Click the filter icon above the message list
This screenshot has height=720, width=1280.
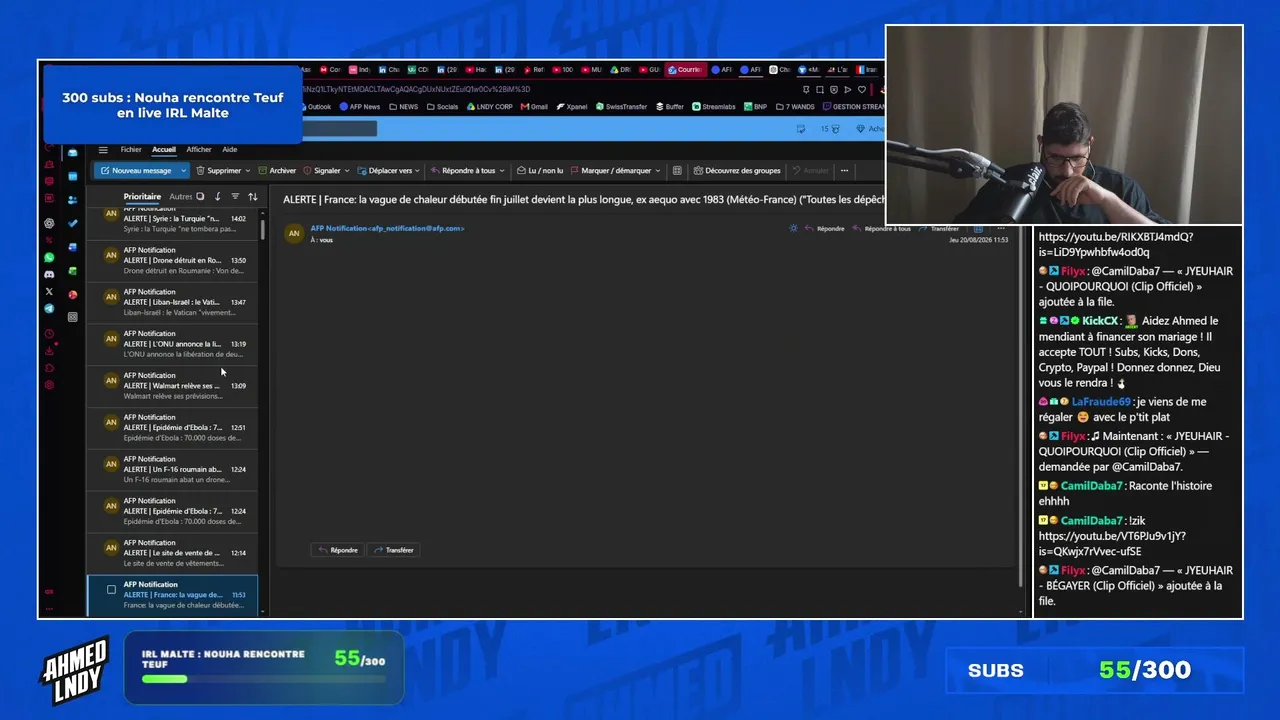[x=235, y=197]
